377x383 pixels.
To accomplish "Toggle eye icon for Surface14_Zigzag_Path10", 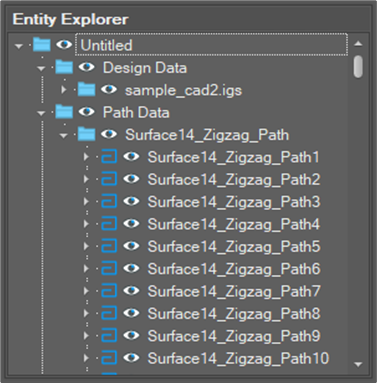I will (x=131, y=358).
